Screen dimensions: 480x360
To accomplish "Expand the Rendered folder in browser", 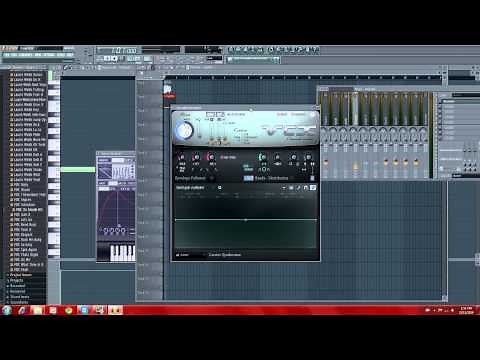I will pos(17,291).
